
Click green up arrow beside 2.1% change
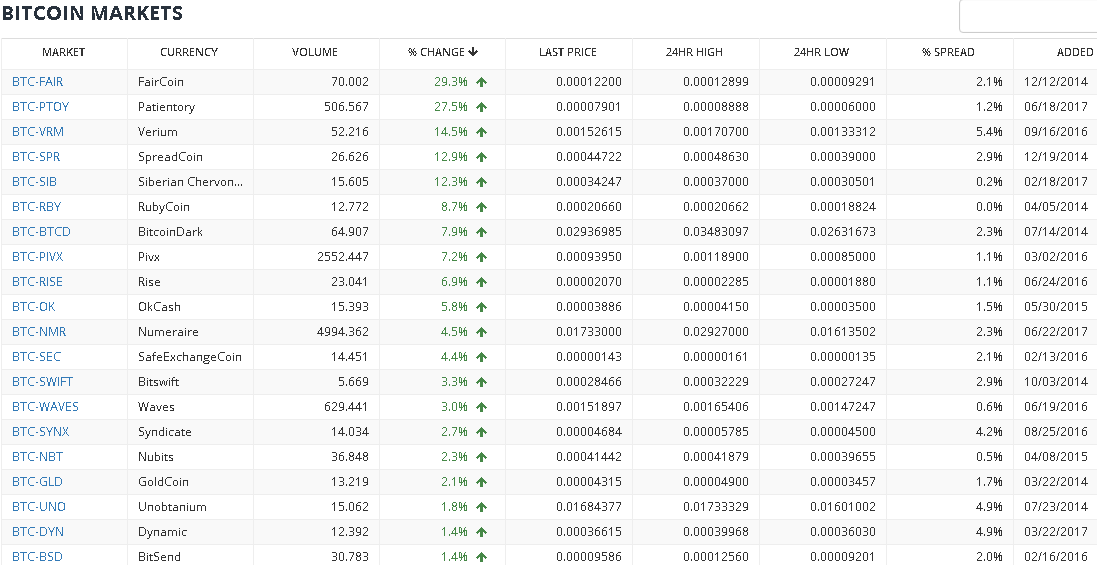[x=481, y=482]
